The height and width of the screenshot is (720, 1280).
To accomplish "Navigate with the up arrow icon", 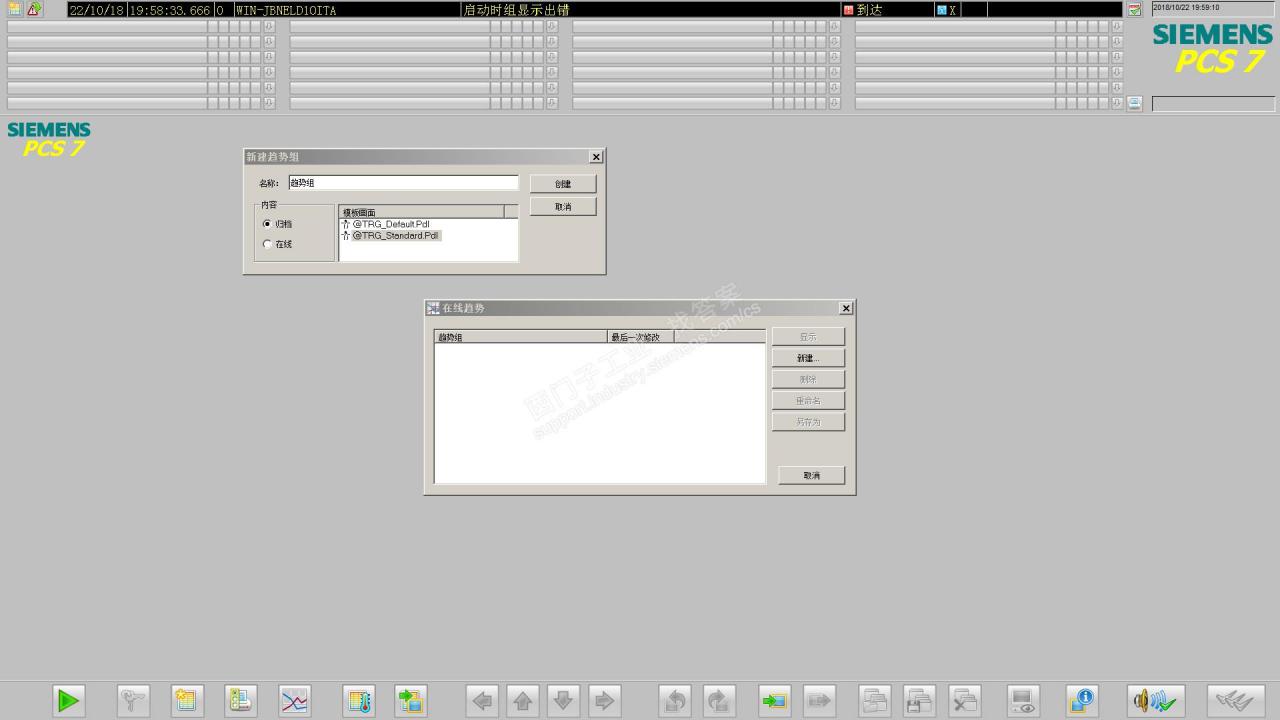I will pyautogui.click(x=523, y=700).
